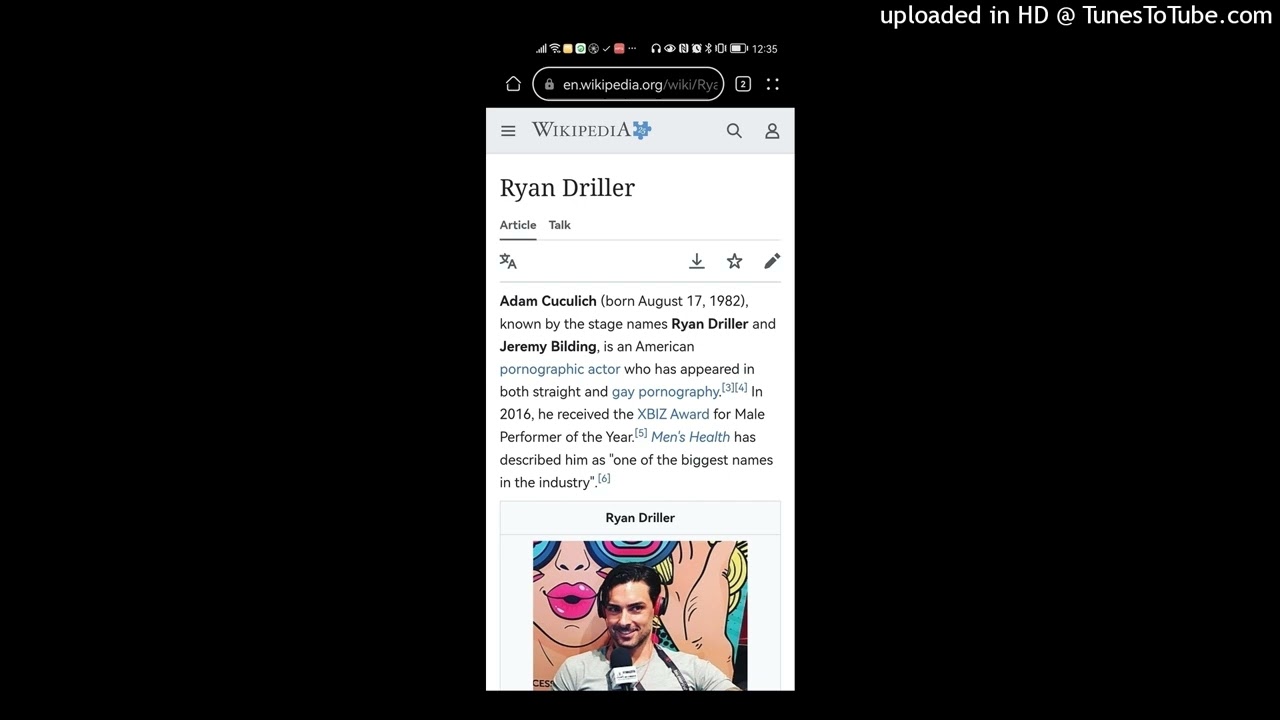Download the article as PDF
Image resolution: width=1280 pixels, height=720 pixels.
[x=697, y=261]
